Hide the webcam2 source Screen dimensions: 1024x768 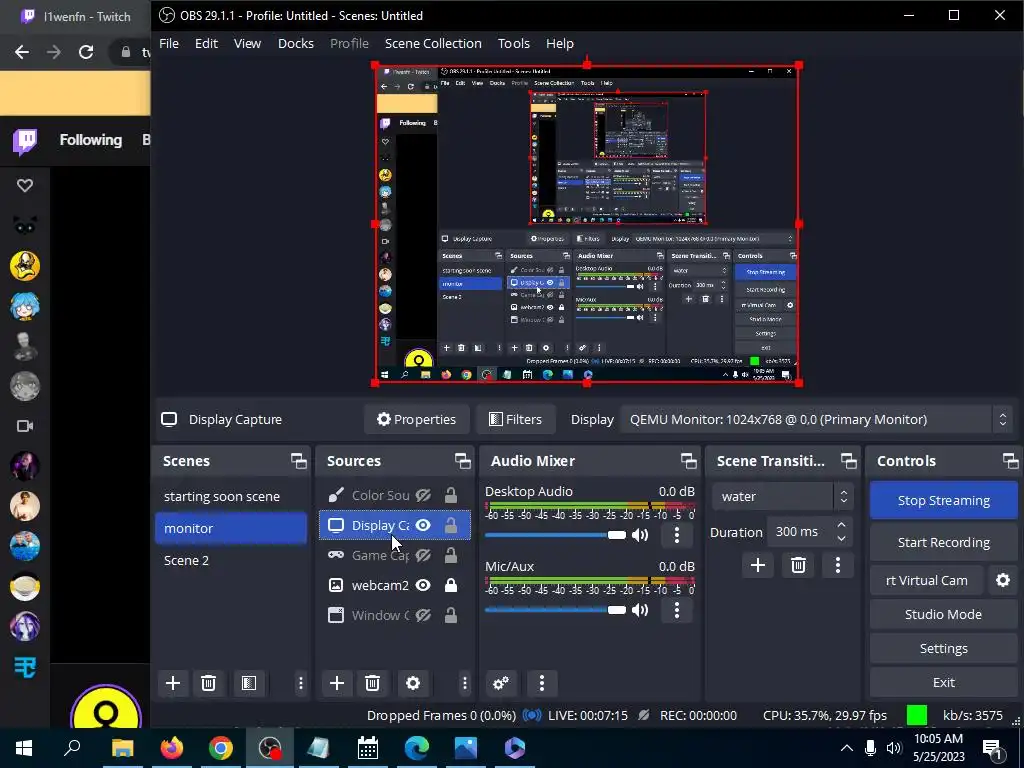coord(423,585)
